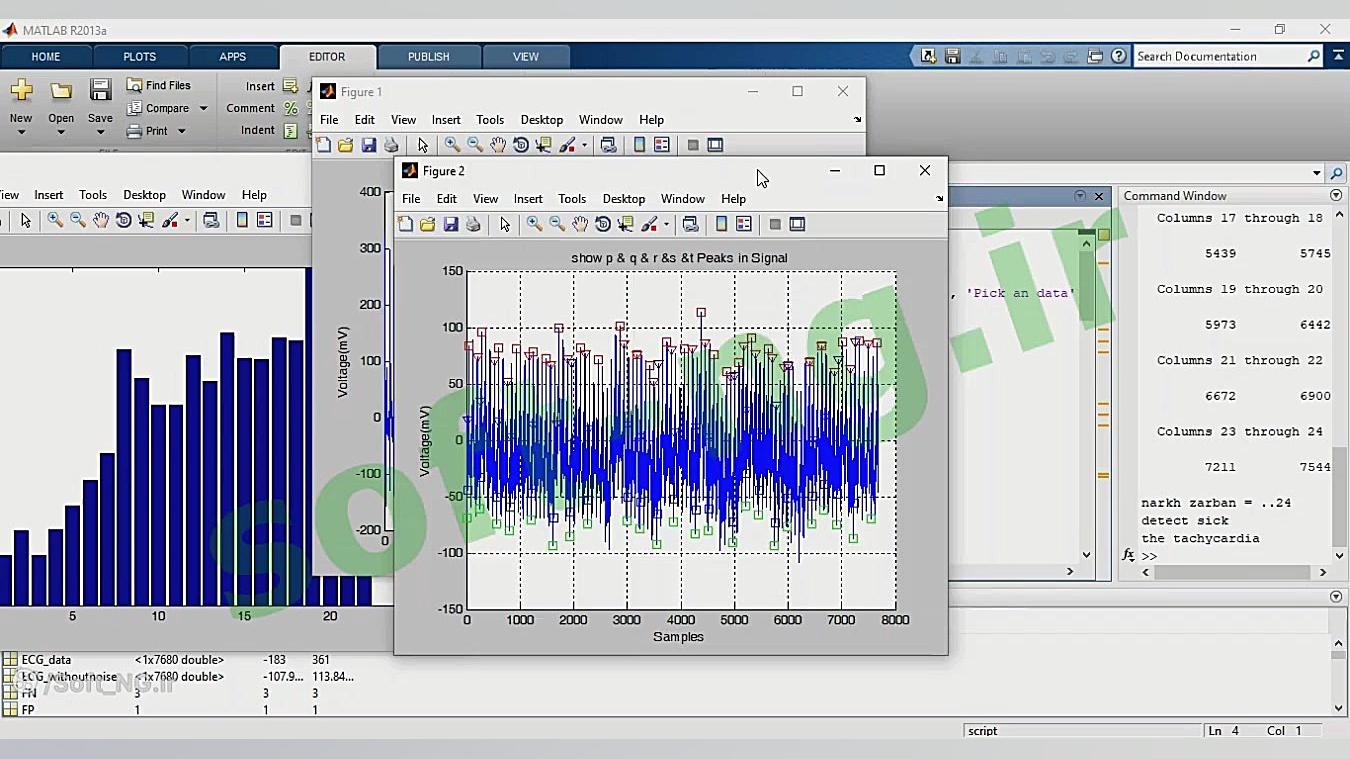Expand the Open dropdown arrow

[61, 132]
